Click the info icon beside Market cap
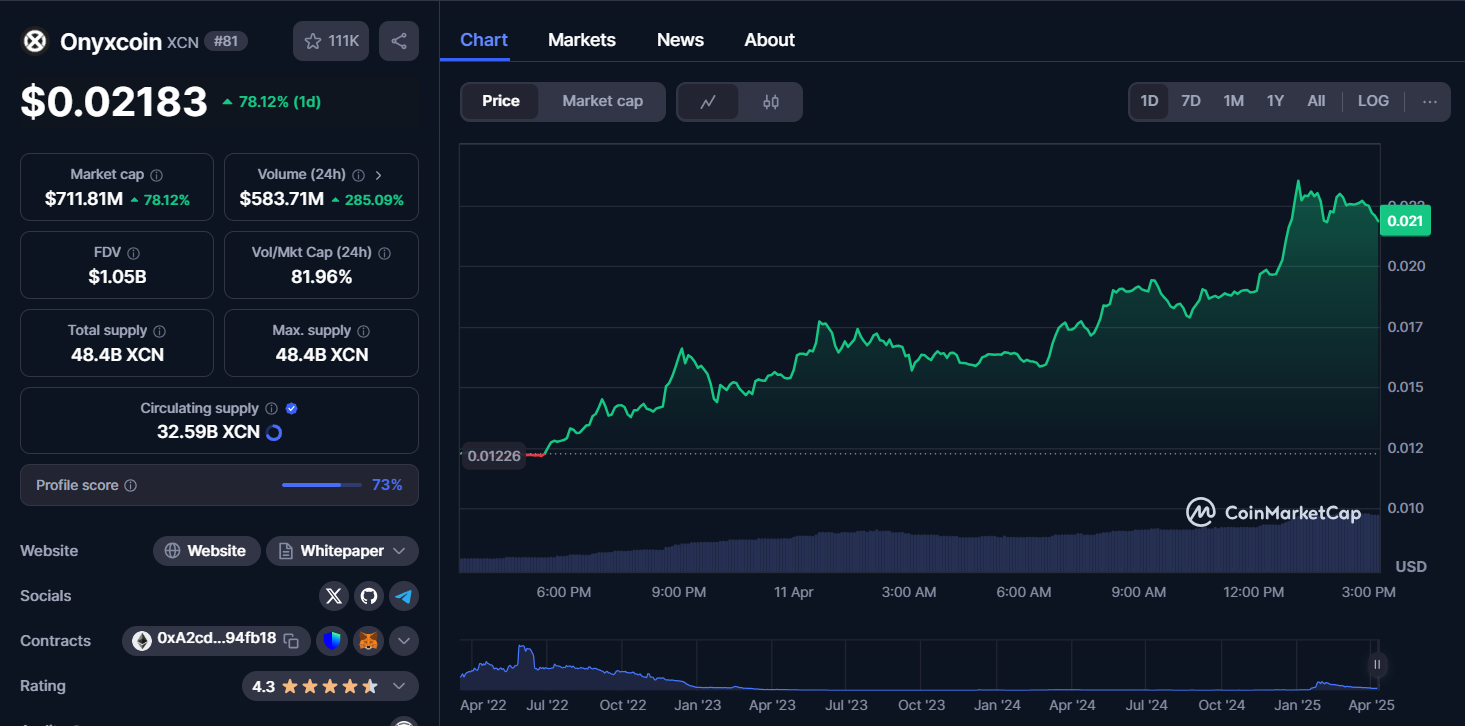The width and height of the screenshot is (1465, 726). (157, 175)
